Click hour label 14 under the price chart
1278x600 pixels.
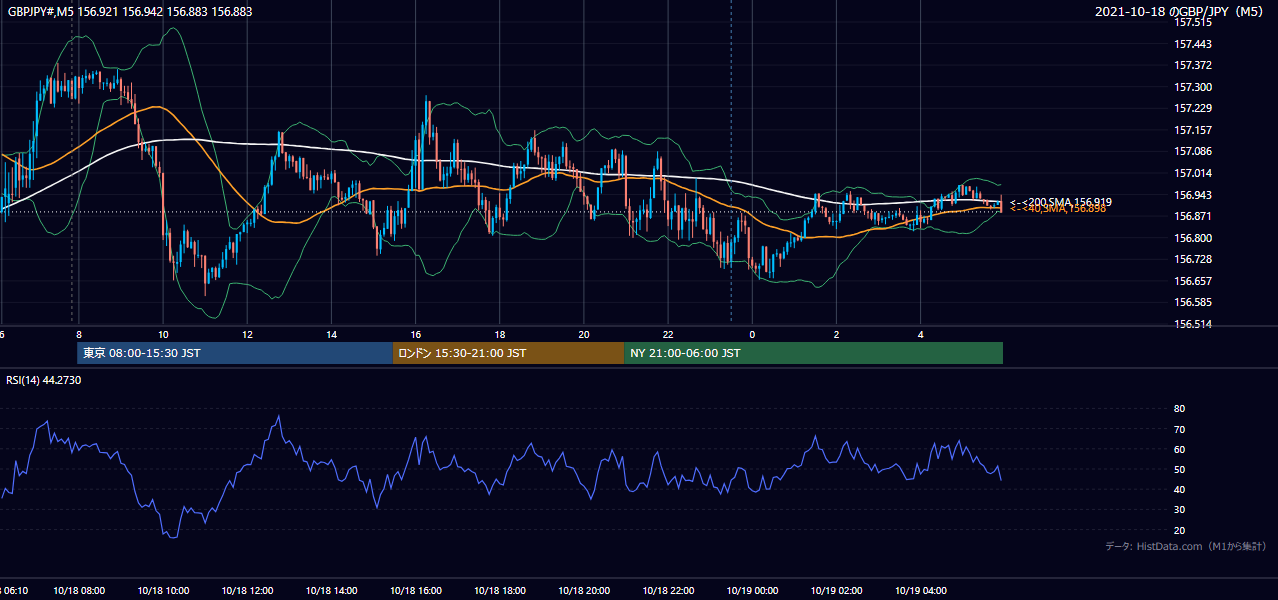pyautogui.click(x=331, y=335)
